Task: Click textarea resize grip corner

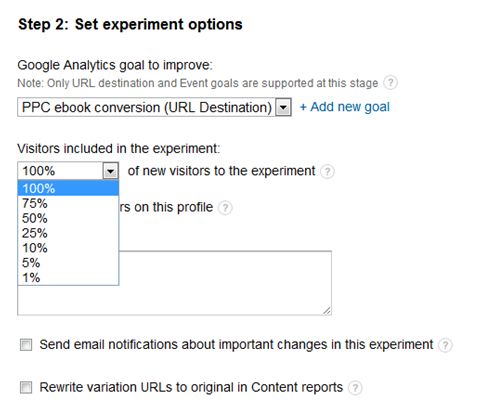Action: tap(327, 311)
